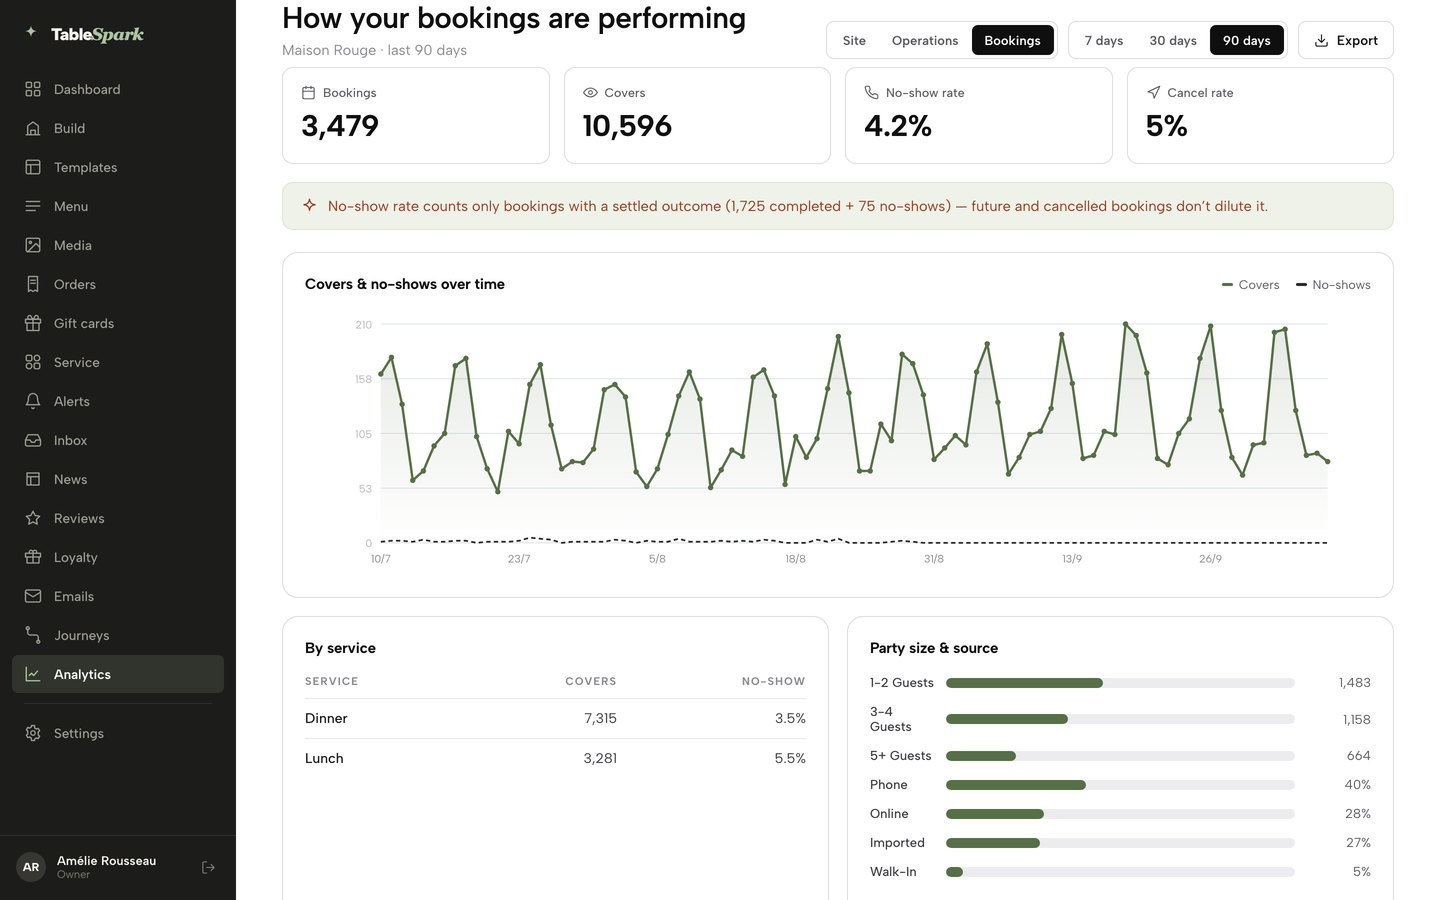Click the 1,483 guest count value
The width and height of the screenshot is (1440, 900).
(x=1354, y=683)
